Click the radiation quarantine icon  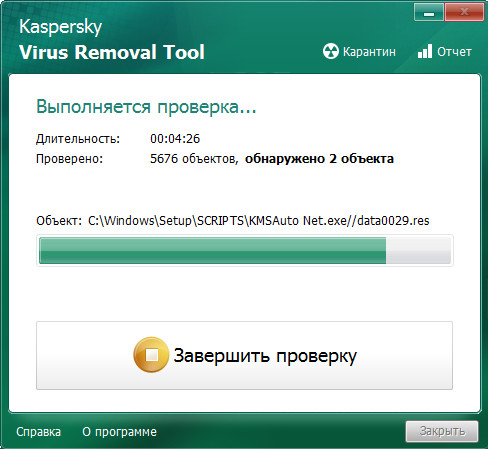tap(331, 51)
